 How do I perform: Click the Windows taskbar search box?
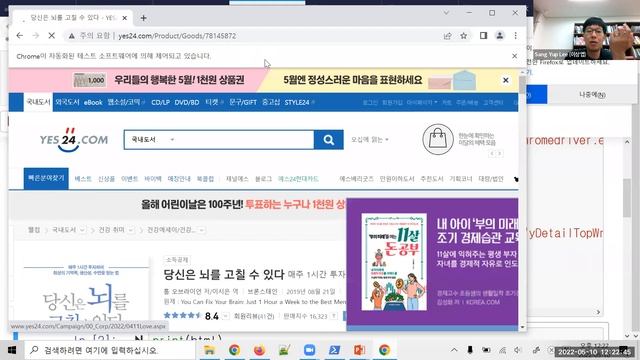[109, 350]
